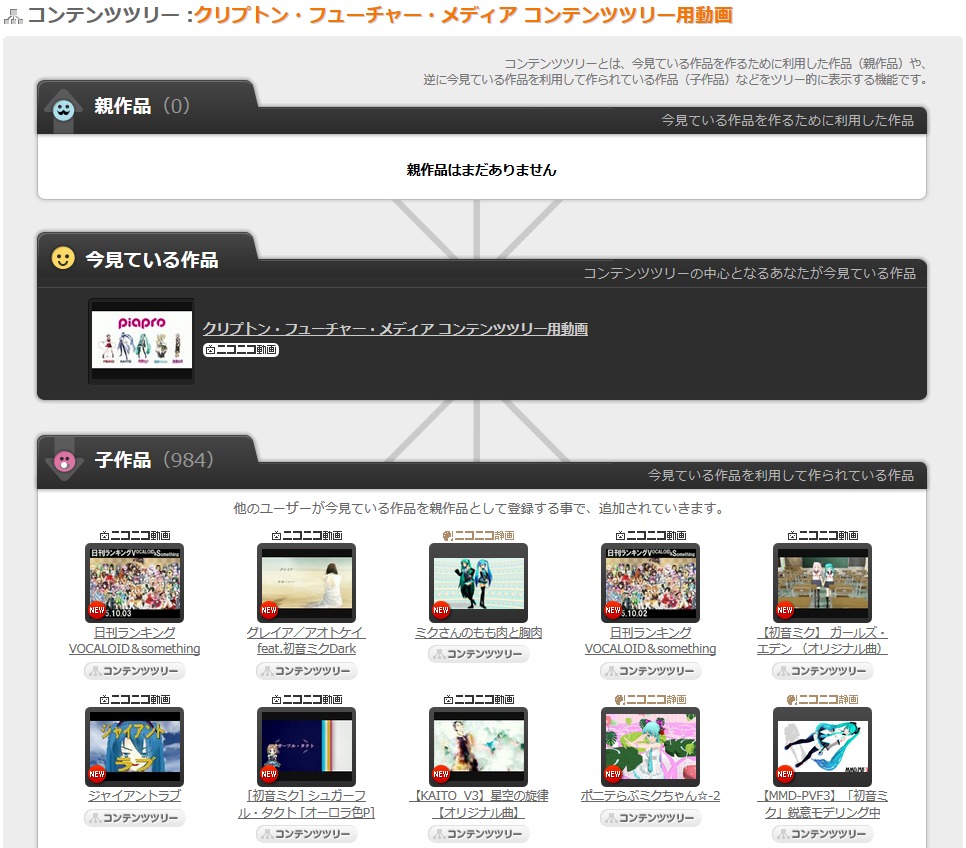Click ニコニコ動画 badge under current work title

241,349
